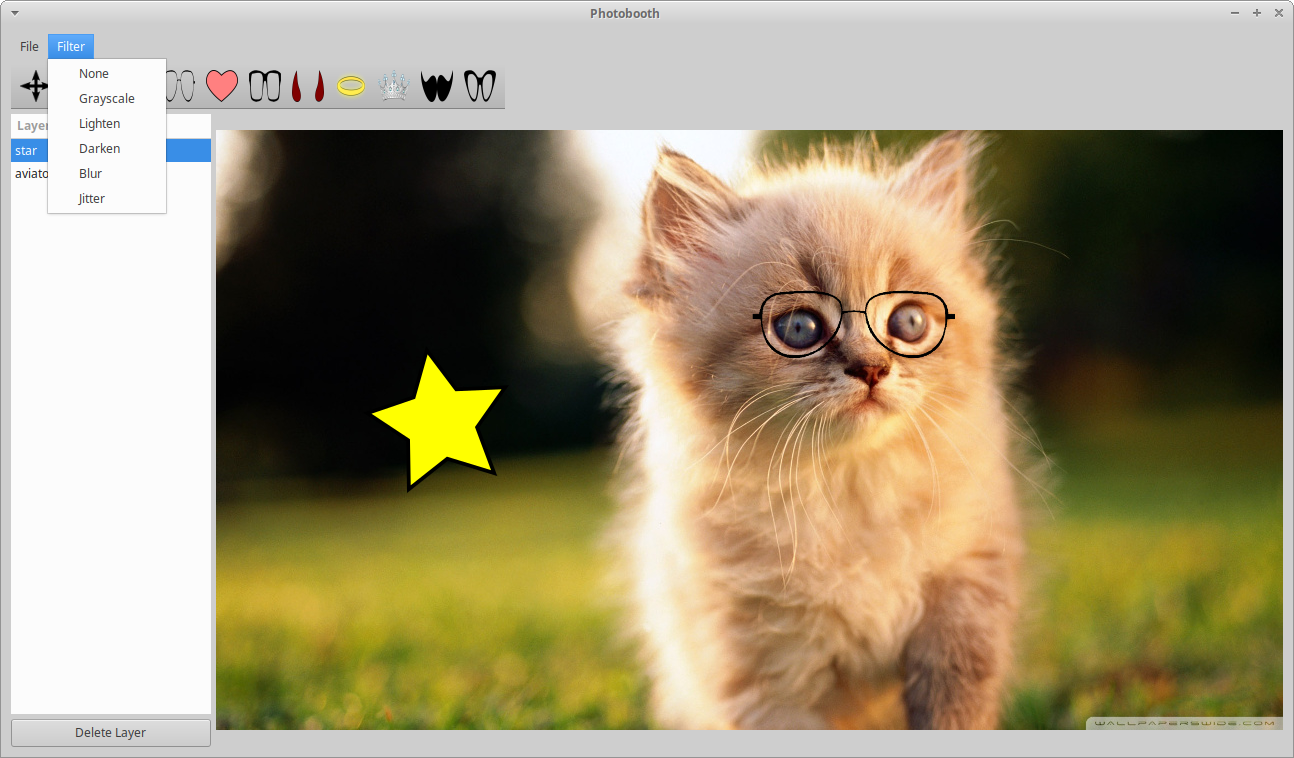Choose the Darken filter option

(100, 149)
